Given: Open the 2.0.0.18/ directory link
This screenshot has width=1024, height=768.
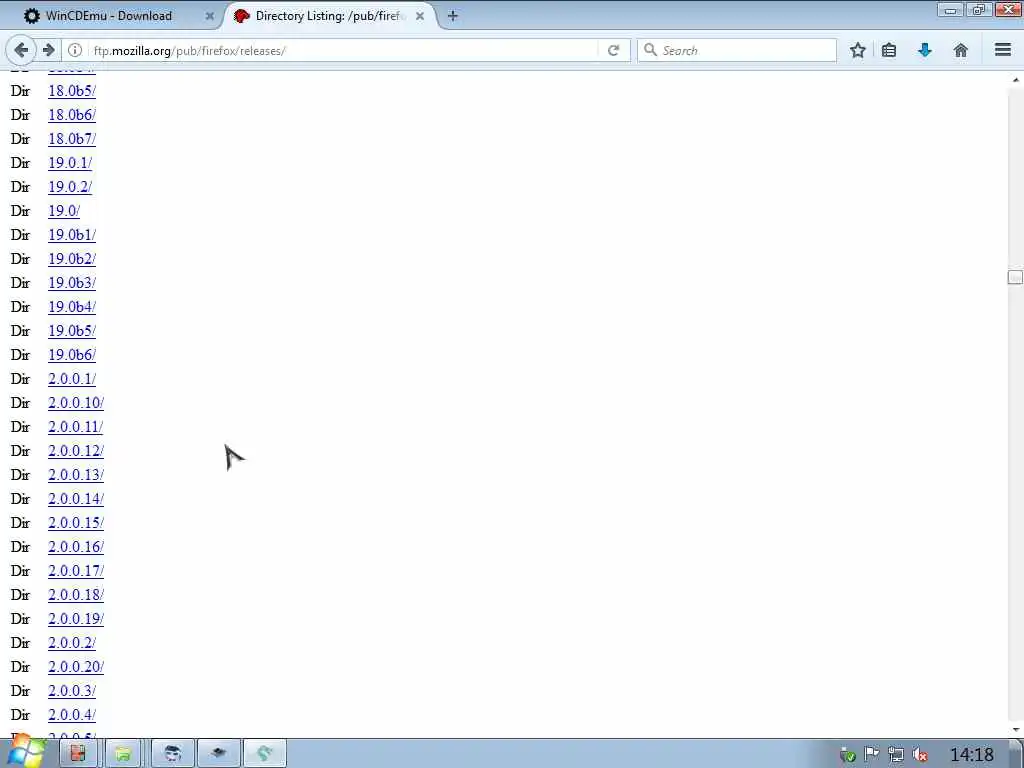Looking at the screenshot, I should click(76, 595).
